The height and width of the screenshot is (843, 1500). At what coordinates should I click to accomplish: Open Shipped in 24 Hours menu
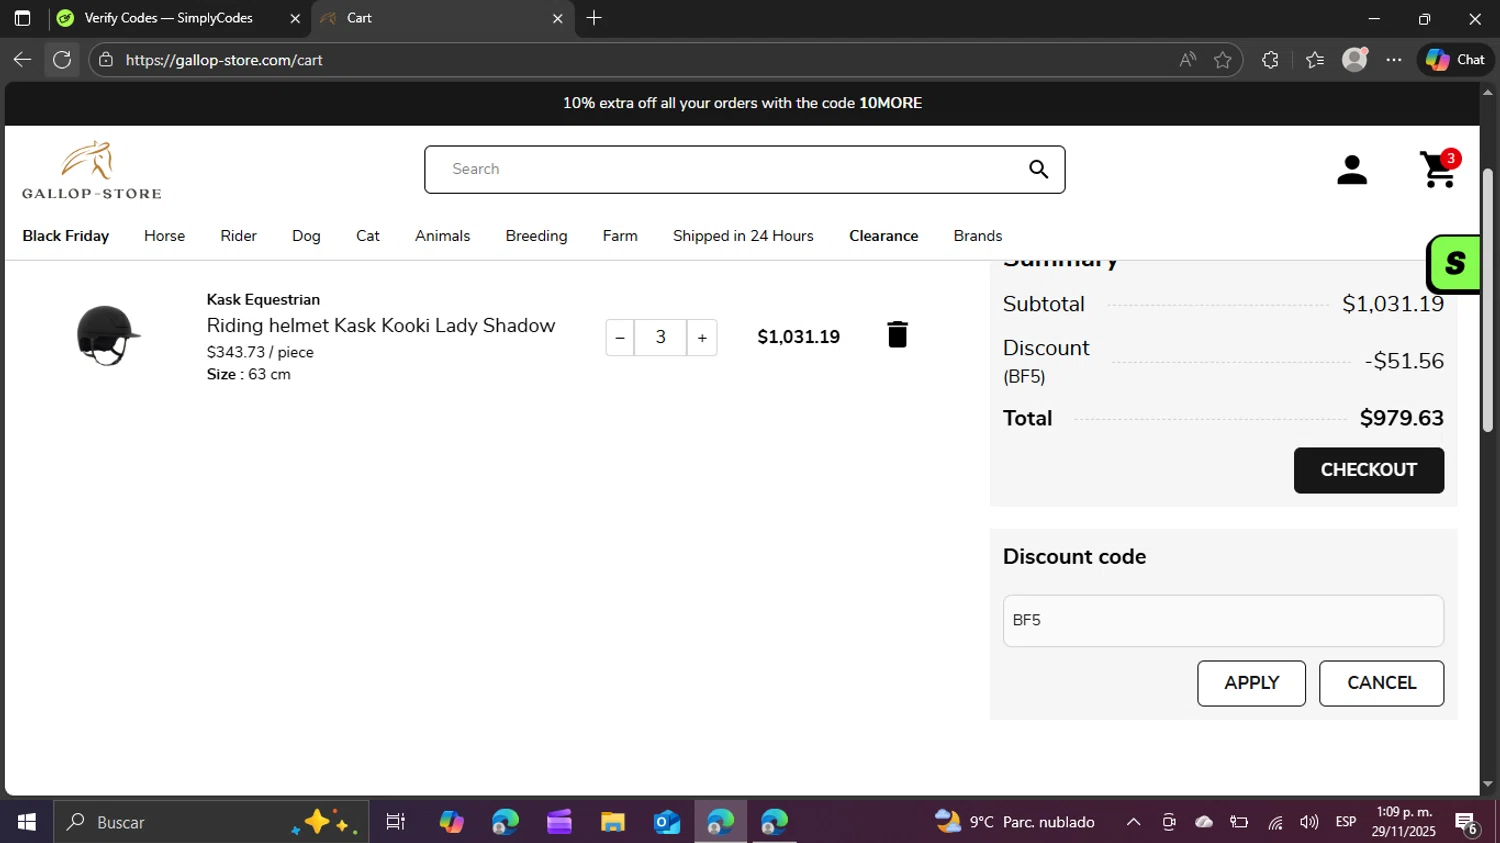pyautogui.click(x=743, y=236)
